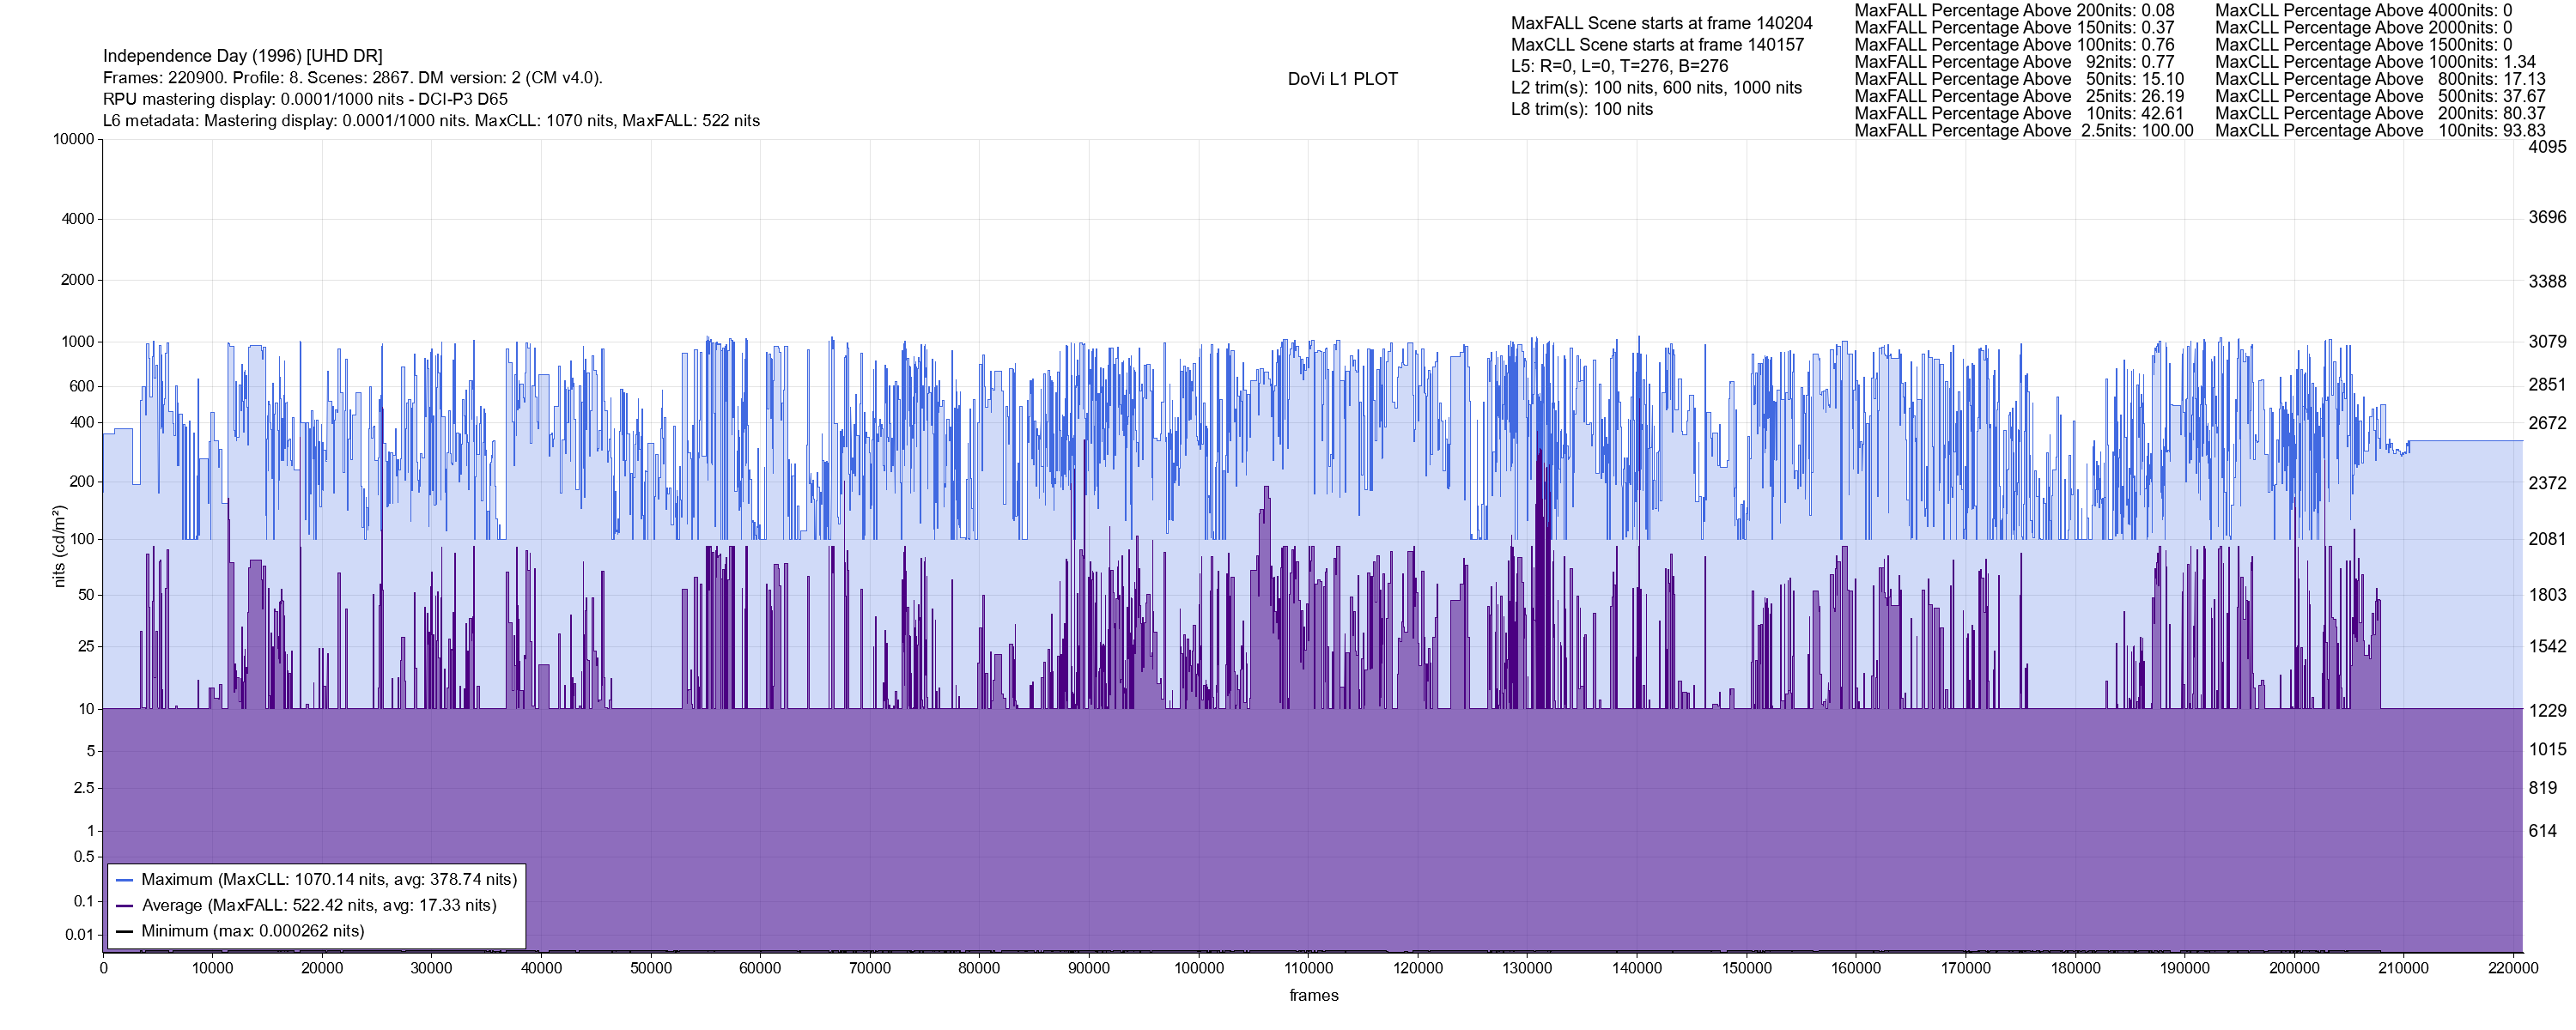Click the 10000 nits y-axis tick label

(x=74, y=139)
